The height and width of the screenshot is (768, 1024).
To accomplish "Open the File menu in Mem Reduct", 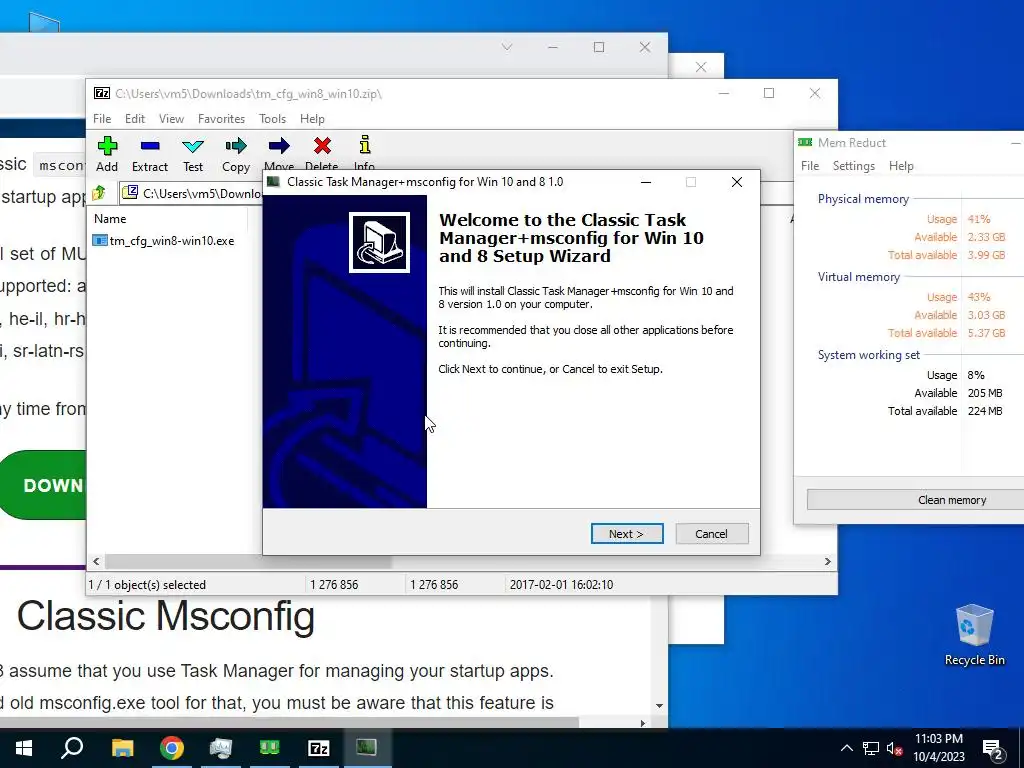I will [x=810, y=166].
